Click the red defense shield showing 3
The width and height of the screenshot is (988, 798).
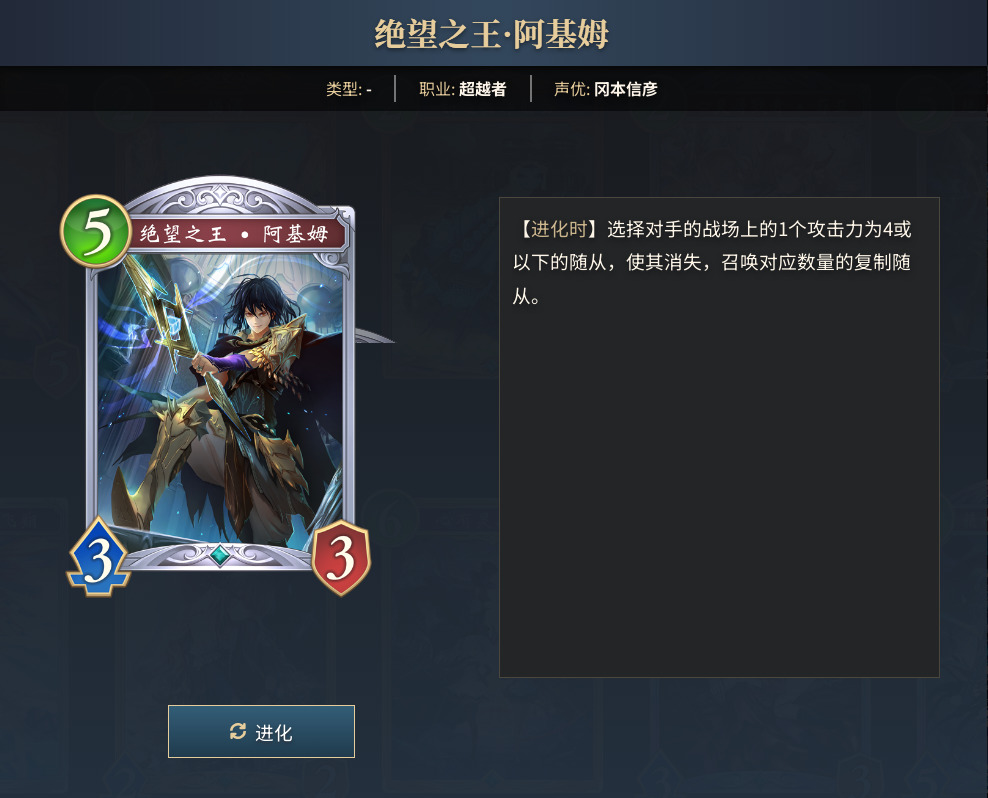click(341, 558)
